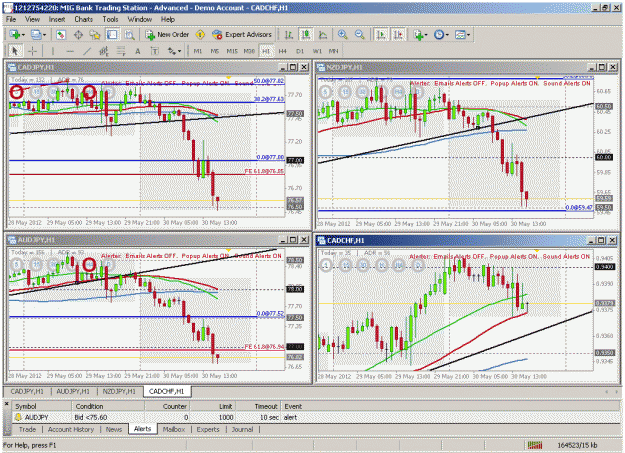The height and width of the screenshot is (453, 625).
Task: Open the Tools menu
Action: click(x=110, y=19)
